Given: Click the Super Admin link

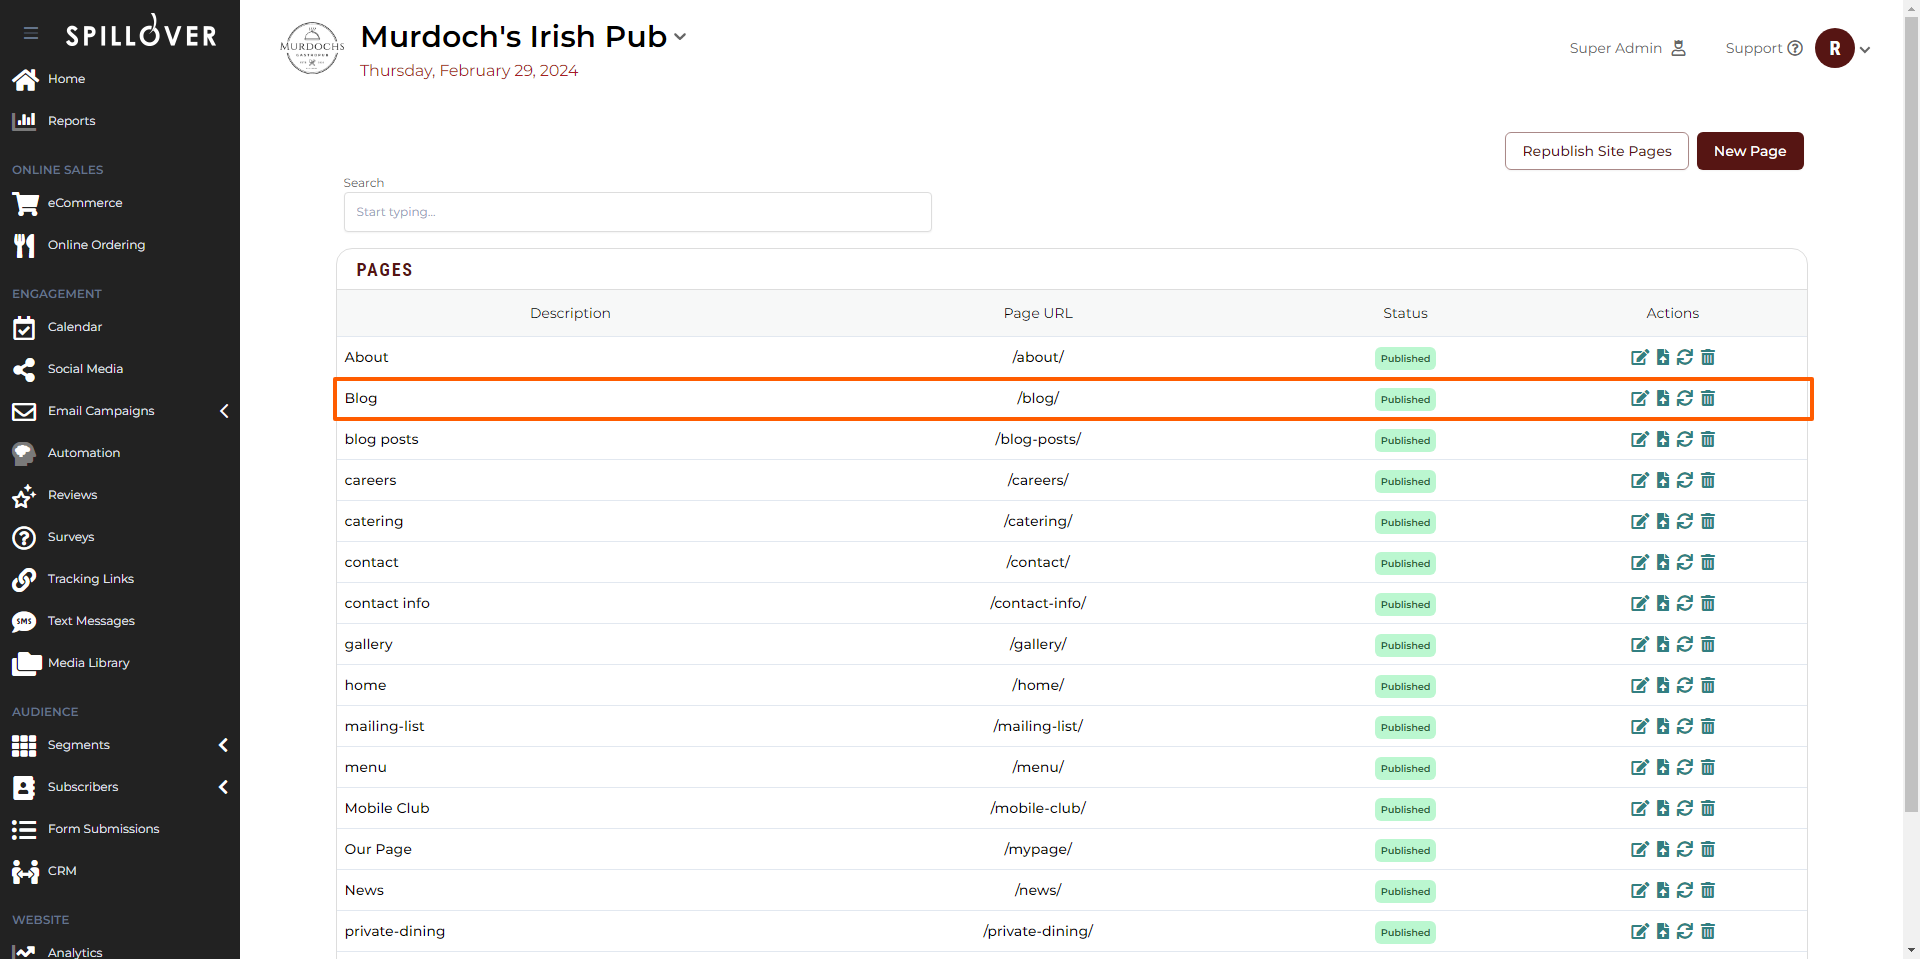Looking at the screenshot, I should click(1615, 48).
